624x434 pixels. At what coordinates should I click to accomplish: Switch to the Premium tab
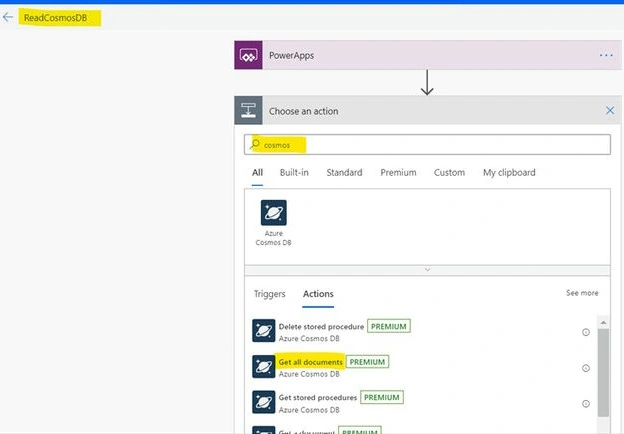[x=398, y=173]
